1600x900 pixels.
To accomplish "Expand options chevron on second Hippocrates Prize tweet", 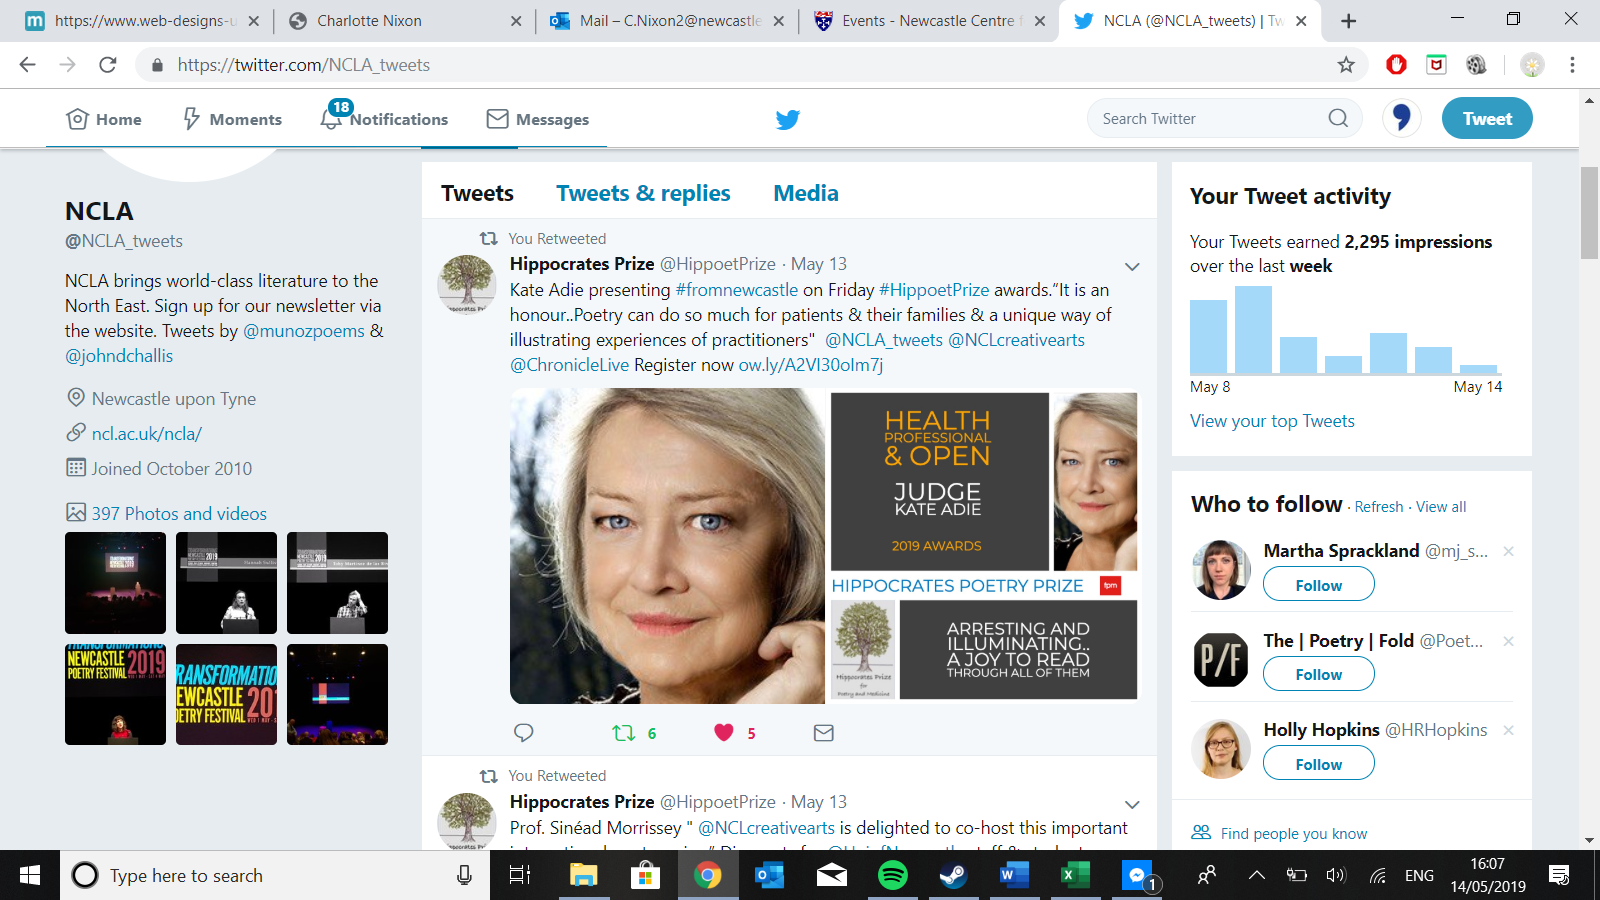I will (x=1132, y=805).
